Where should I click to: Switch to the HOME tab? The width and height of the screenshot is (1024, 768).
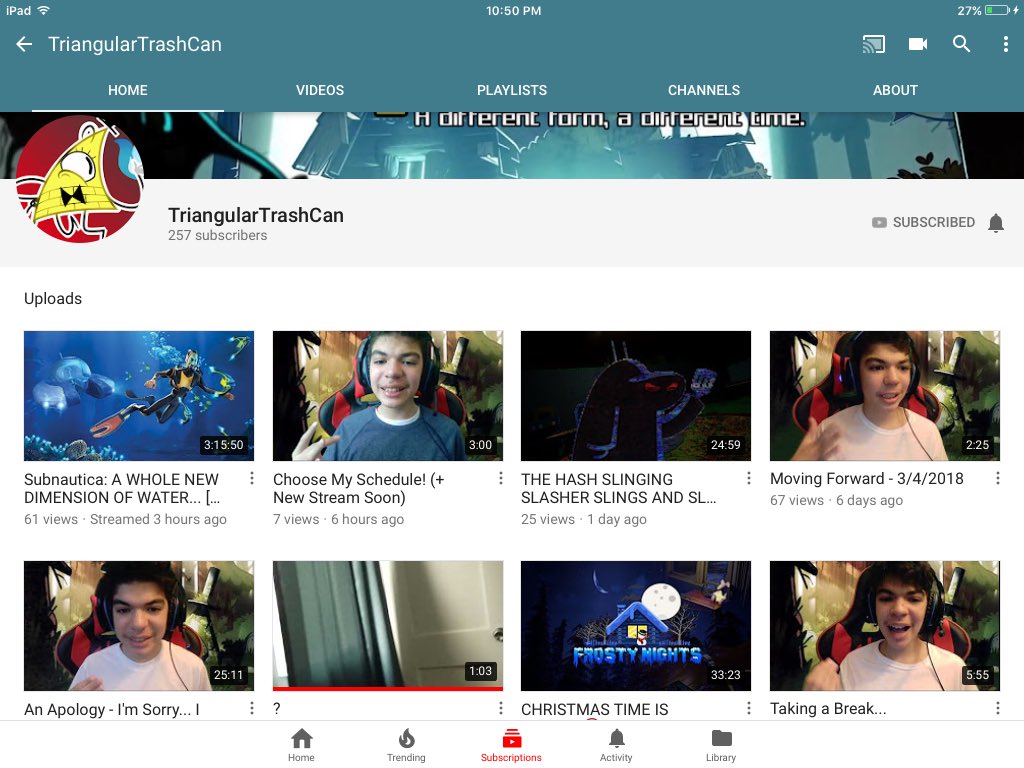[127, 90]
